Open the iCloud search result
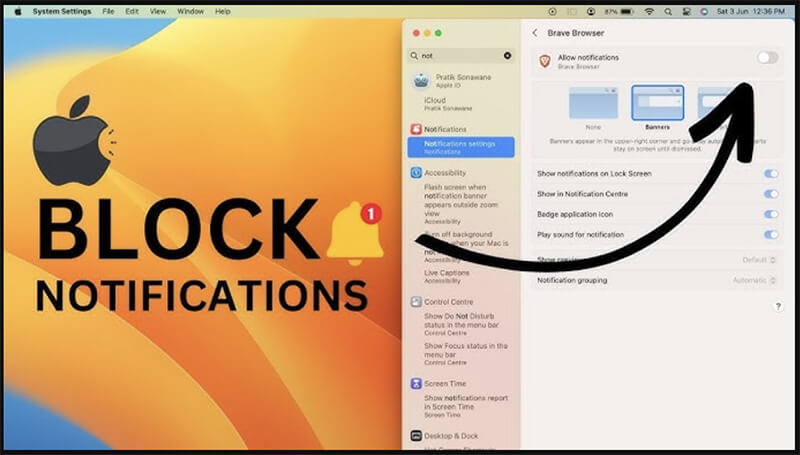This screenshot has height=455, width=800. (x=448, y=104)
